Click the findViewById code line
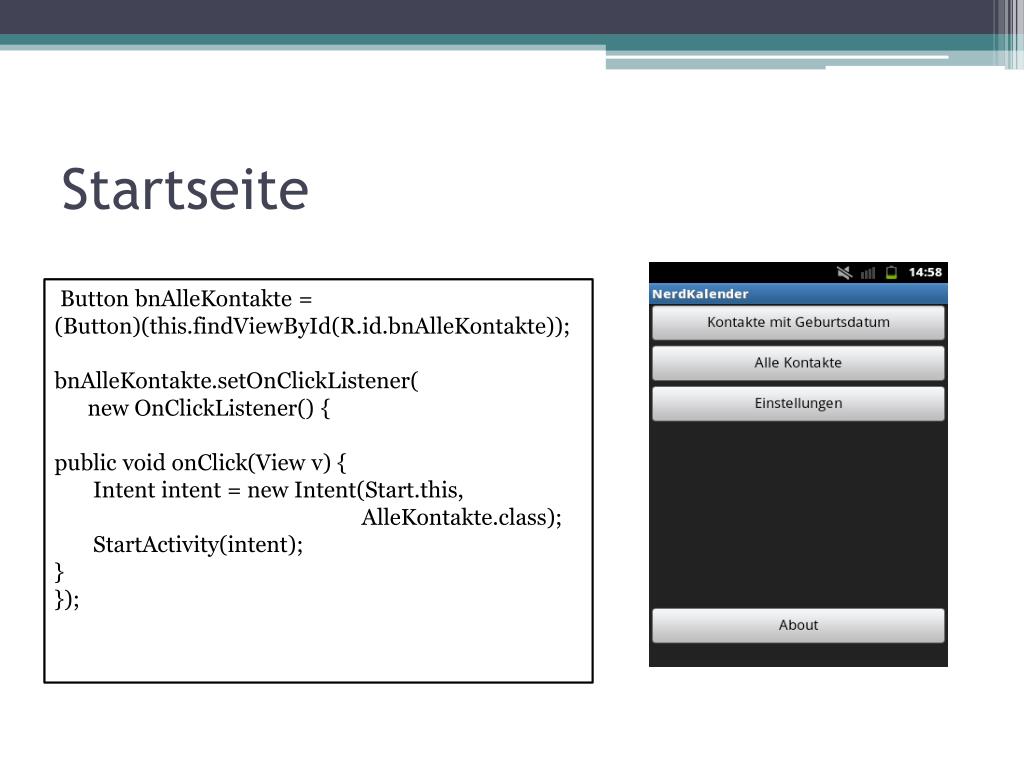 (x=312, y=327)
